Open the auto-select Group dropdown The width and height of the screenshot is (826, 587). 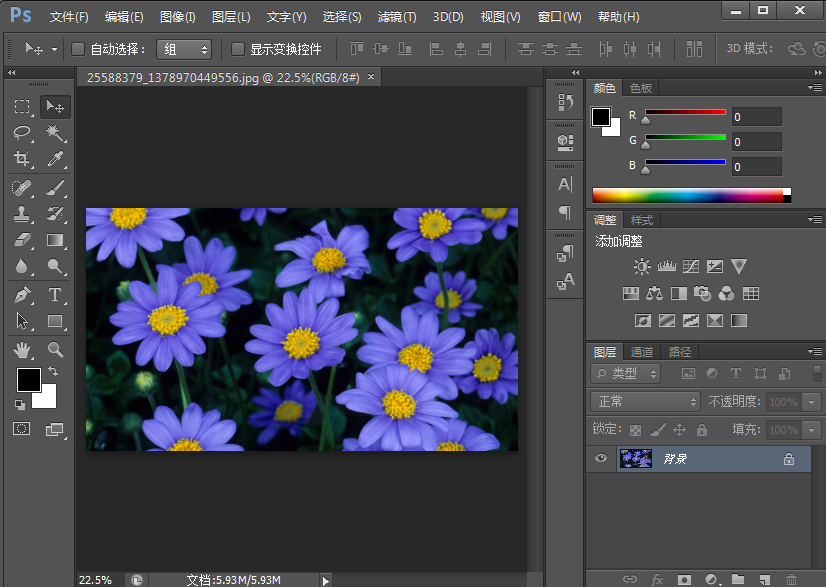tap(184, 50)
